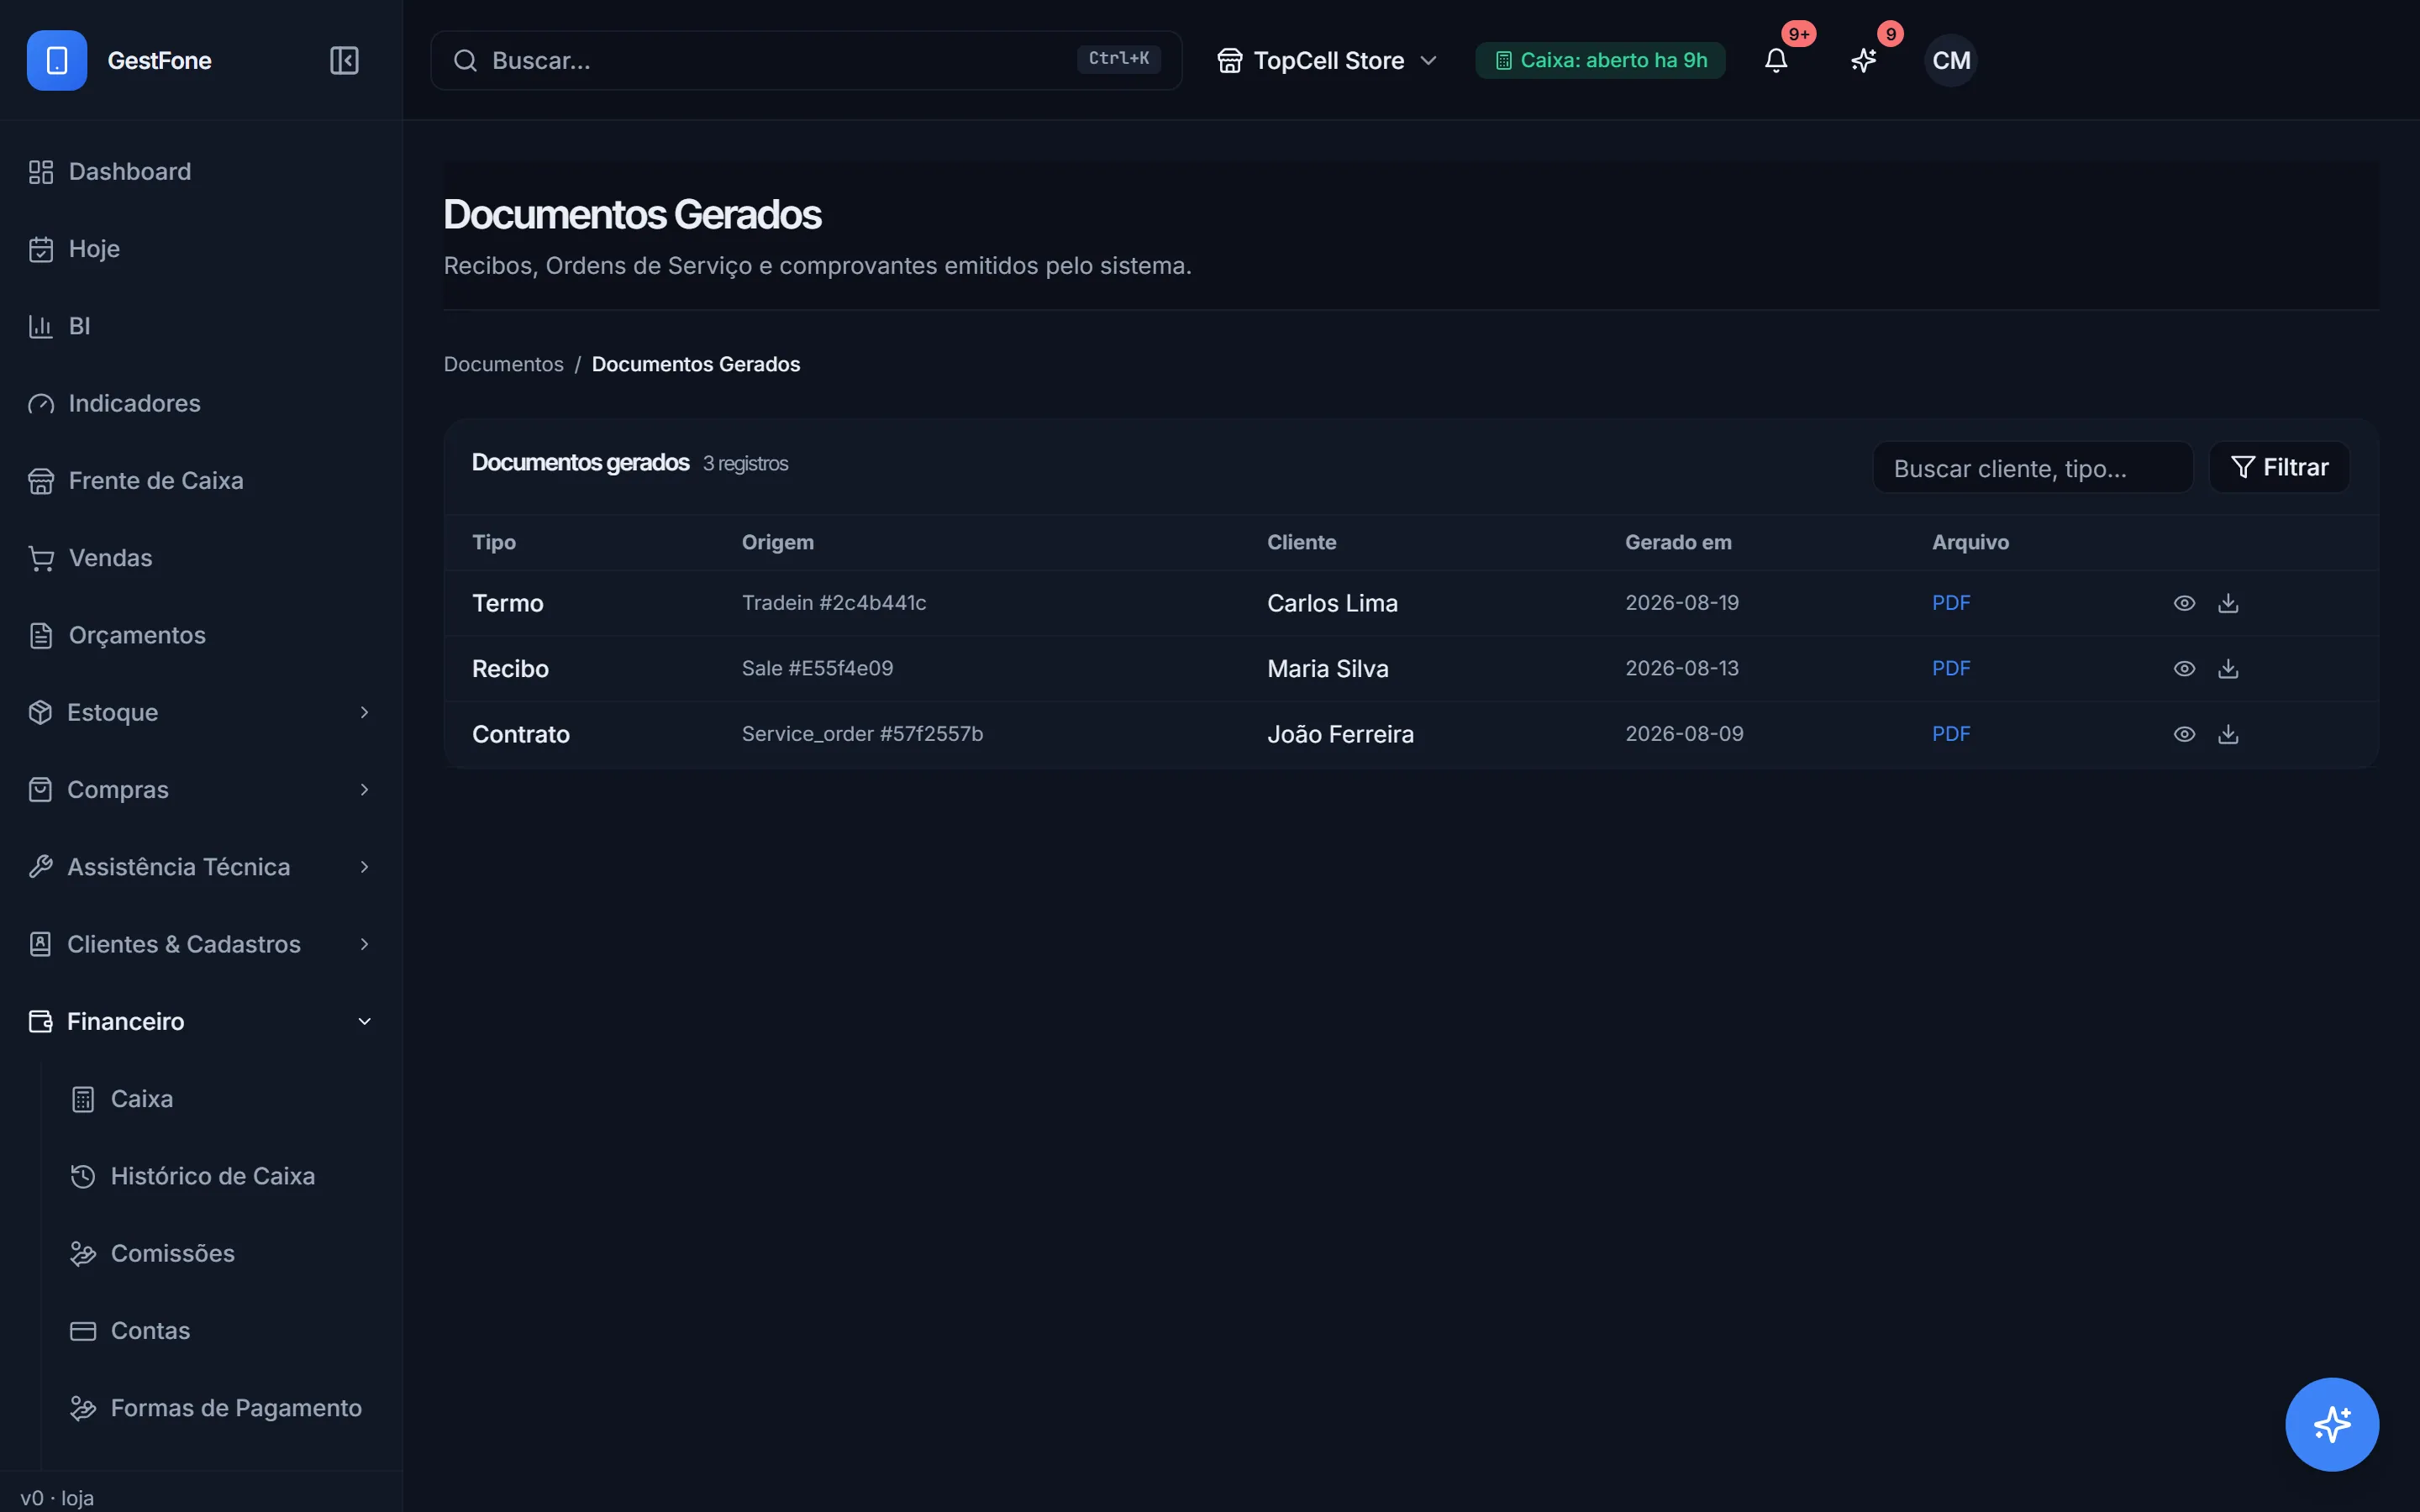Image resolution: width=2420 pixels, height=1512 pixels.
Task: Click the 2026-08-13 date cell
Action: tap(1682, 668)
